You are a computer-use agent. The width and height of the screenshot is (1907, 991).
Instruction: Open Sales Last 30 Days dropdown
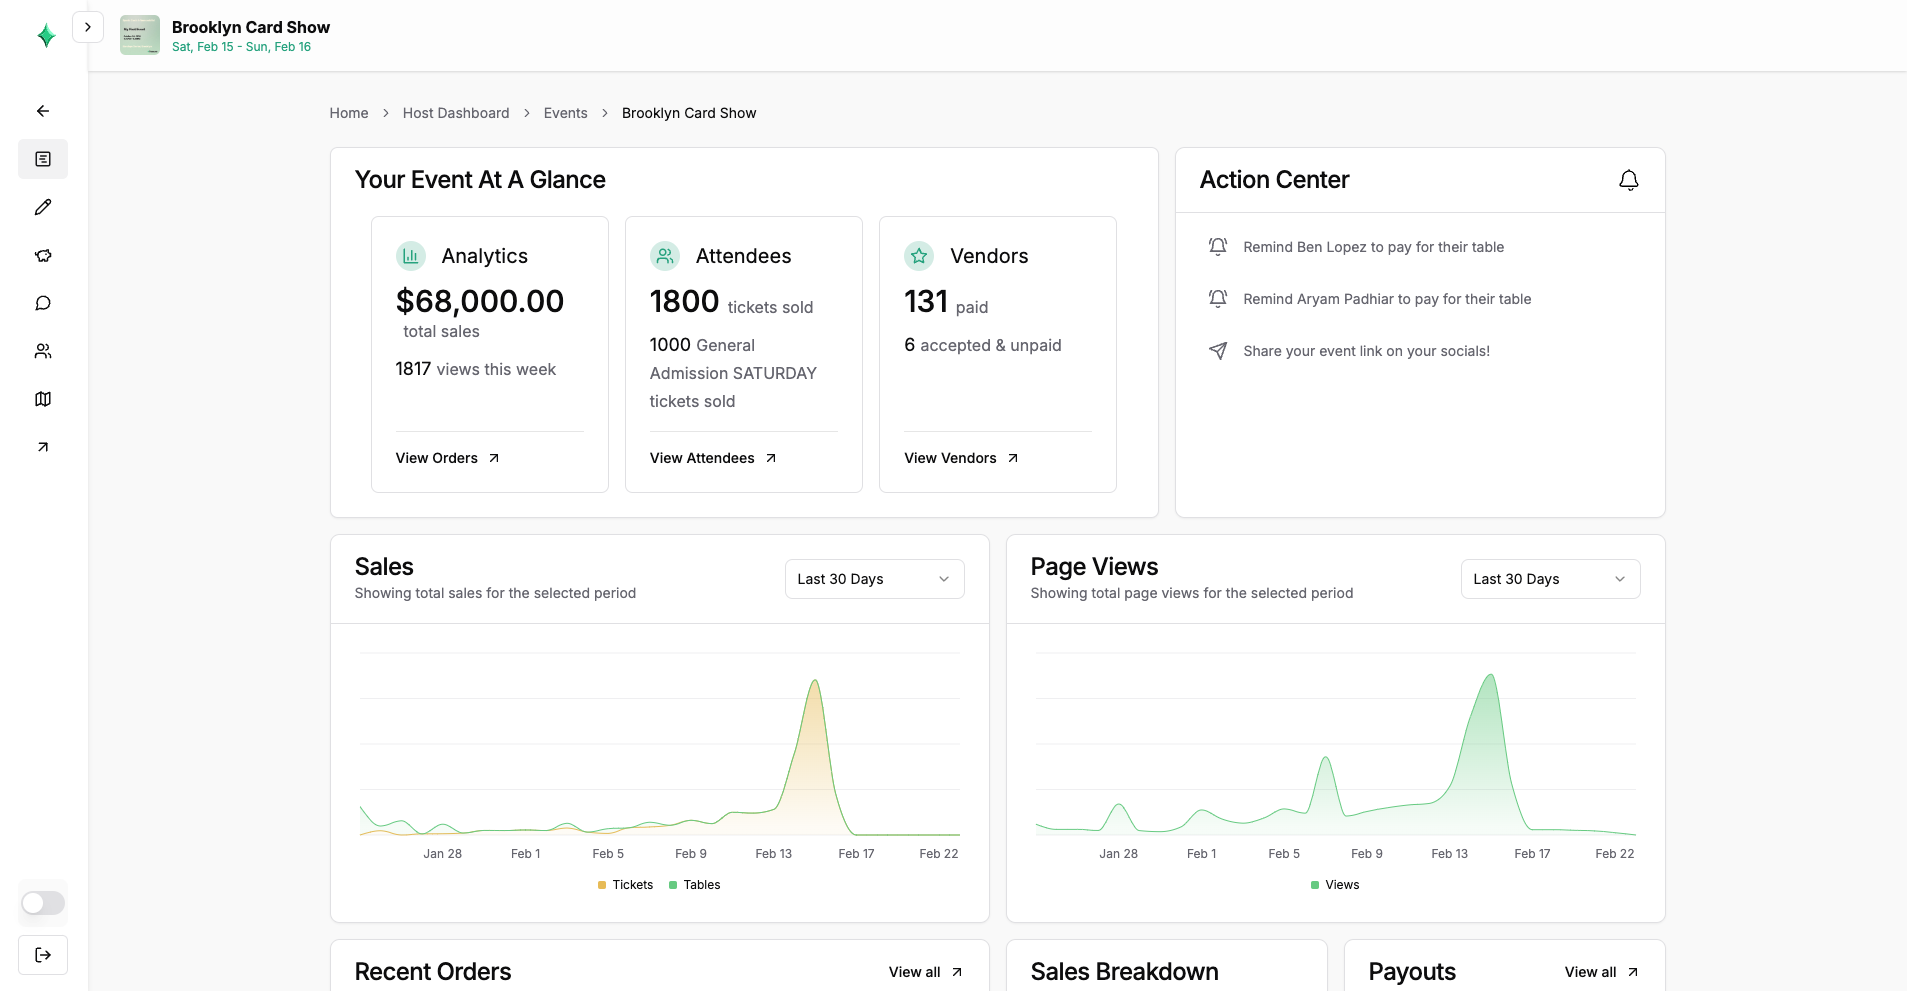click(875, 579)
